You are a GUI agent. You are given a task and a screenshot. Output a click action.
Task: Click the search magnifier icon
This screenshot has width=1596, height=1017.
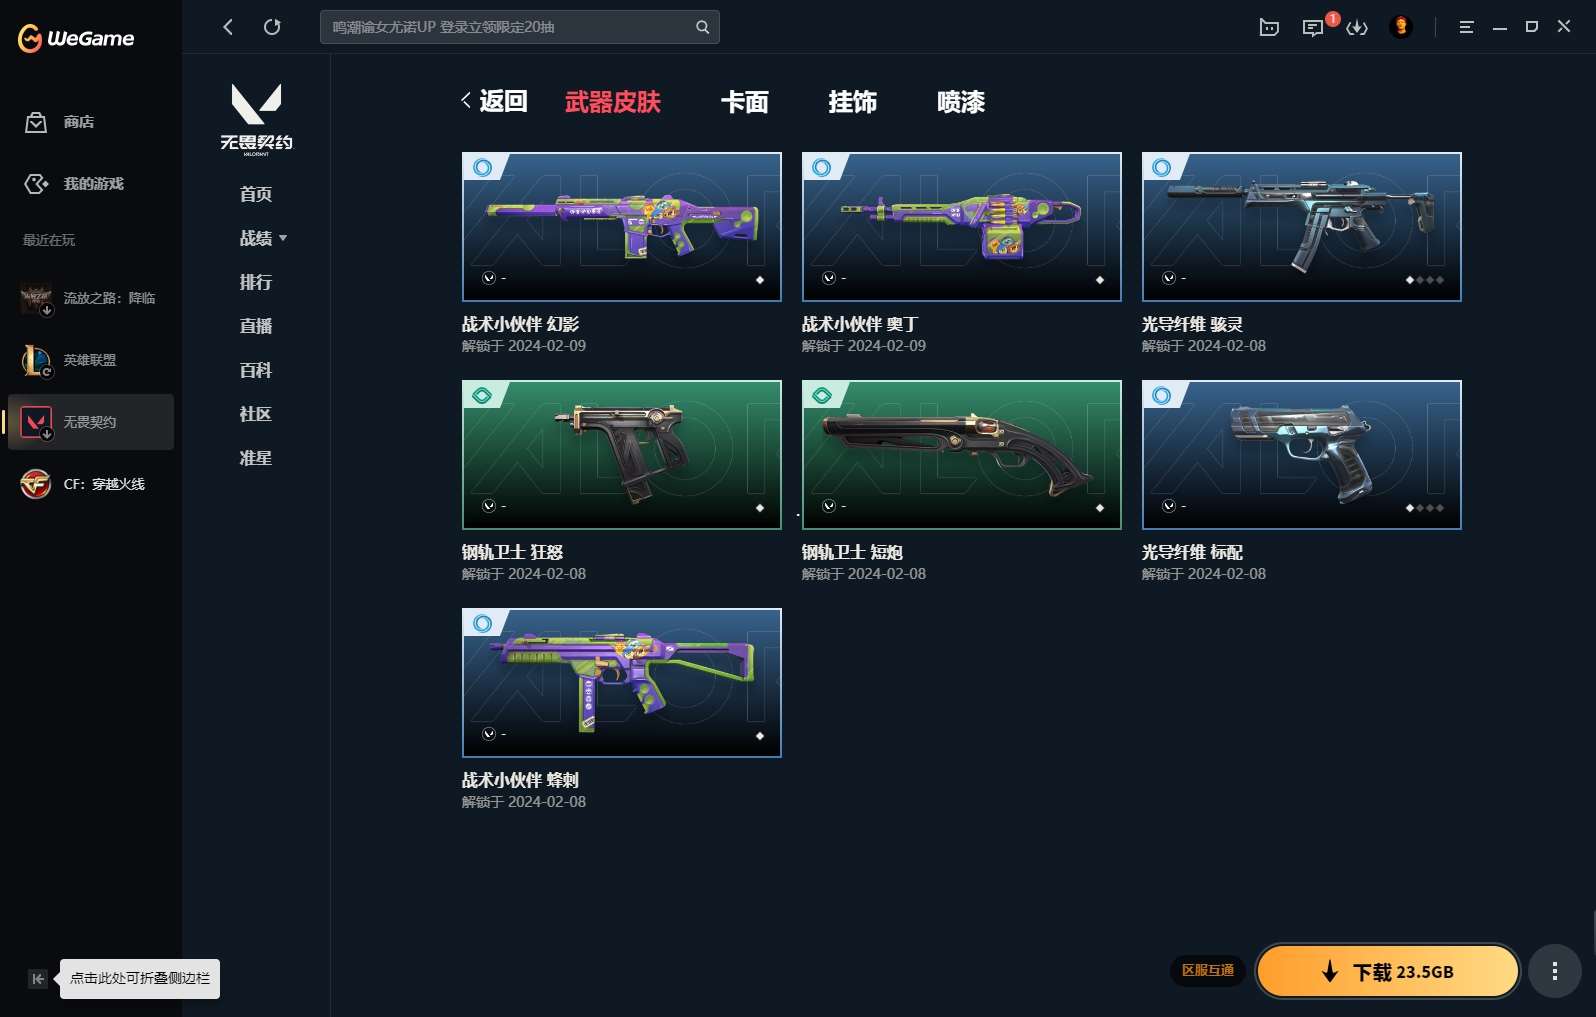click(702, 27)
